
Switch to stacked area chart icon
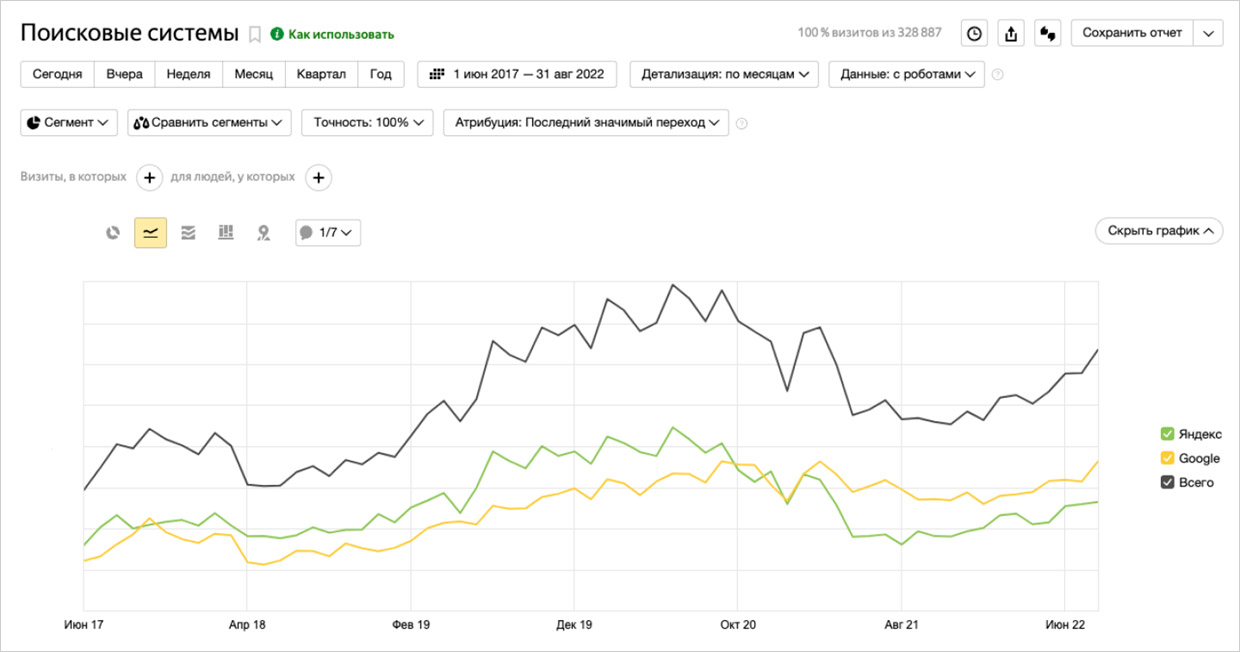coord(188,233)
